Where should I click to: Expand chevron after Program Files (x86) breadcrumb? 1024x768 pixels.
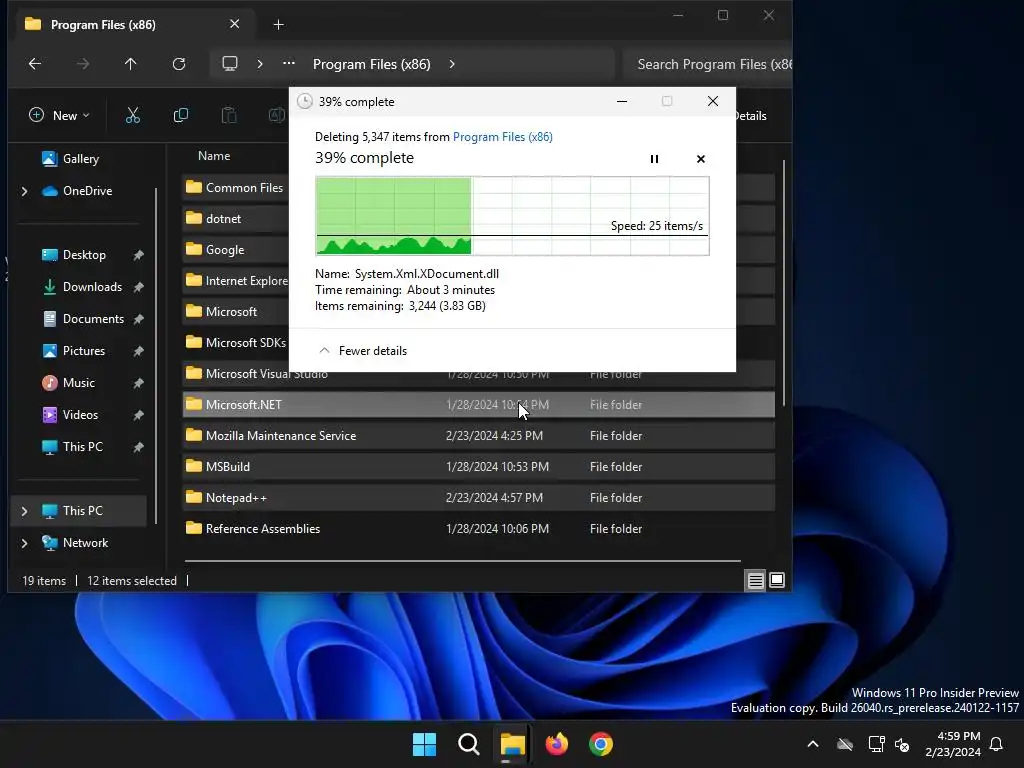pyautogui.click(x=452, y=64)
